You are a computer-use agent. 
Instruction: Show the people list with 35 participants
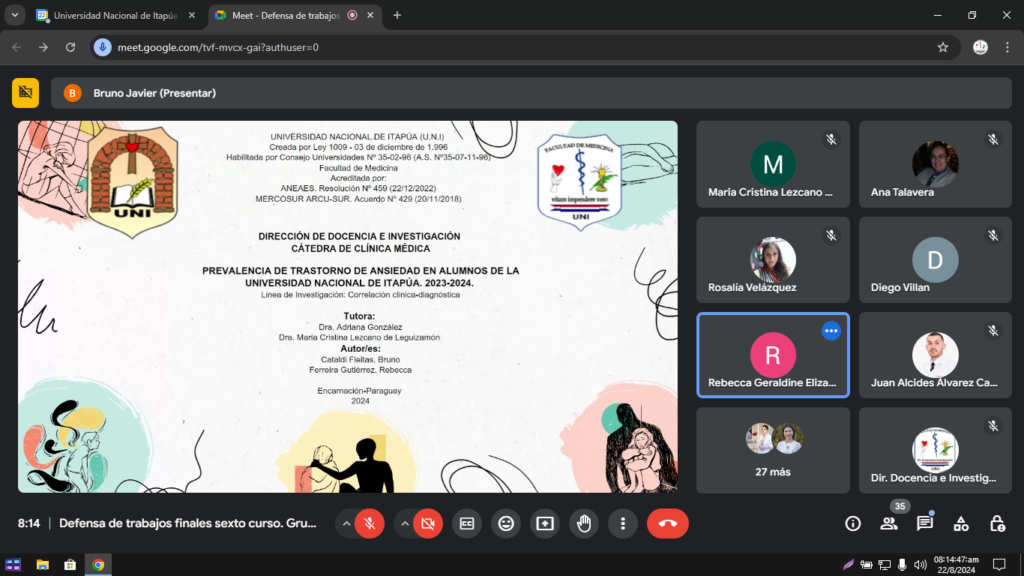pos(889,523)
